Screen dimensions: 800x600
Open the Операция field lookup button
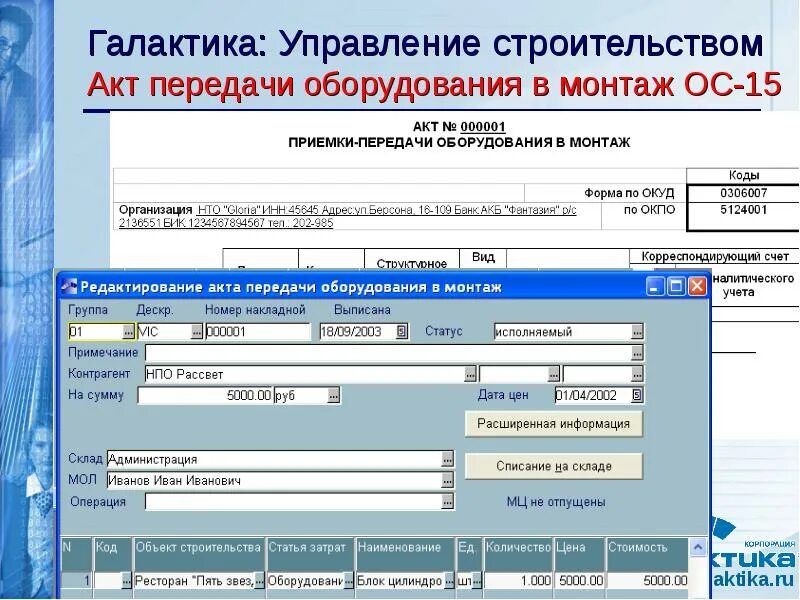click(x=447, y=502)
